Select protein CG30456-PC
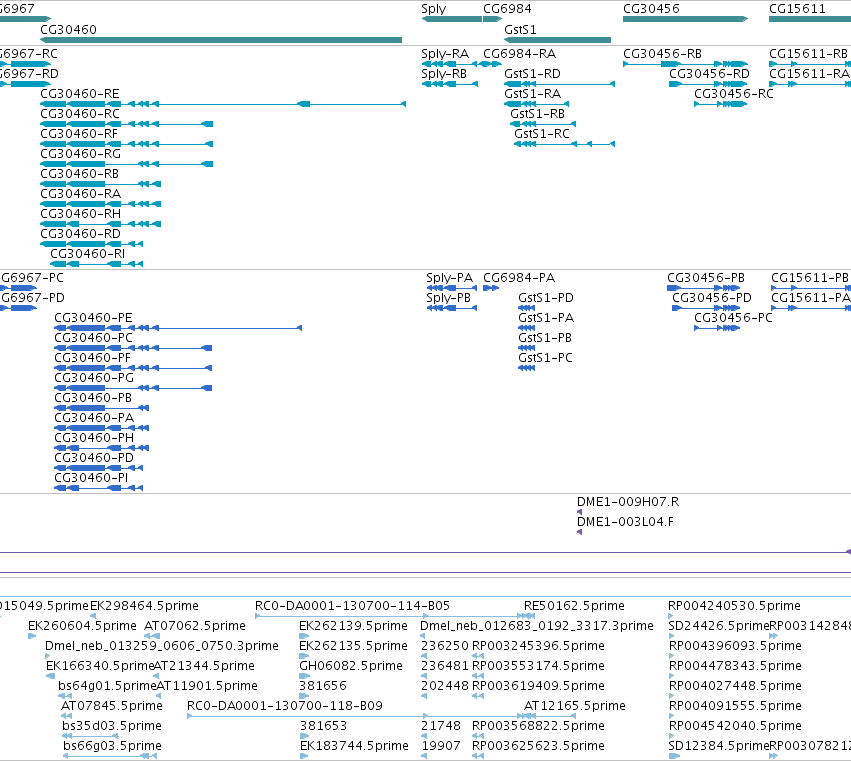The image size is (851, 761). [733, 319]
